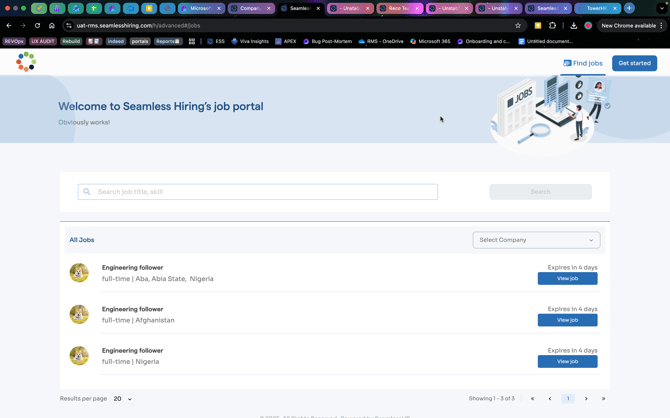Expand the results per page dropdown

(122, 399)
